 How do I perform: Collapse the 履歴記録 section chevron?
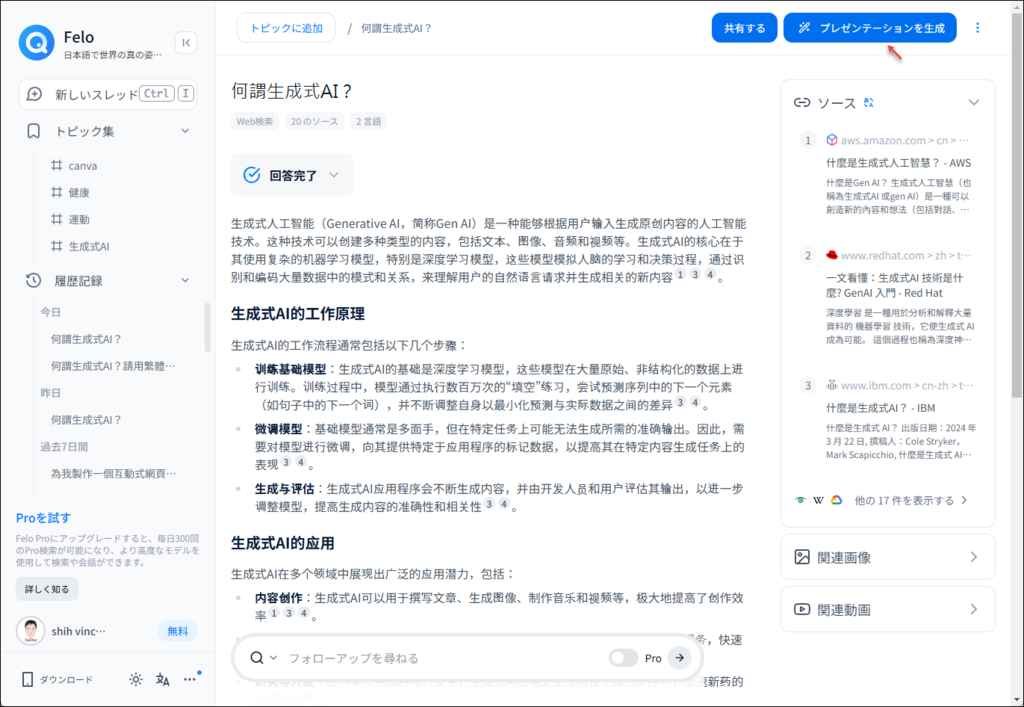click(x=185, y=281)
